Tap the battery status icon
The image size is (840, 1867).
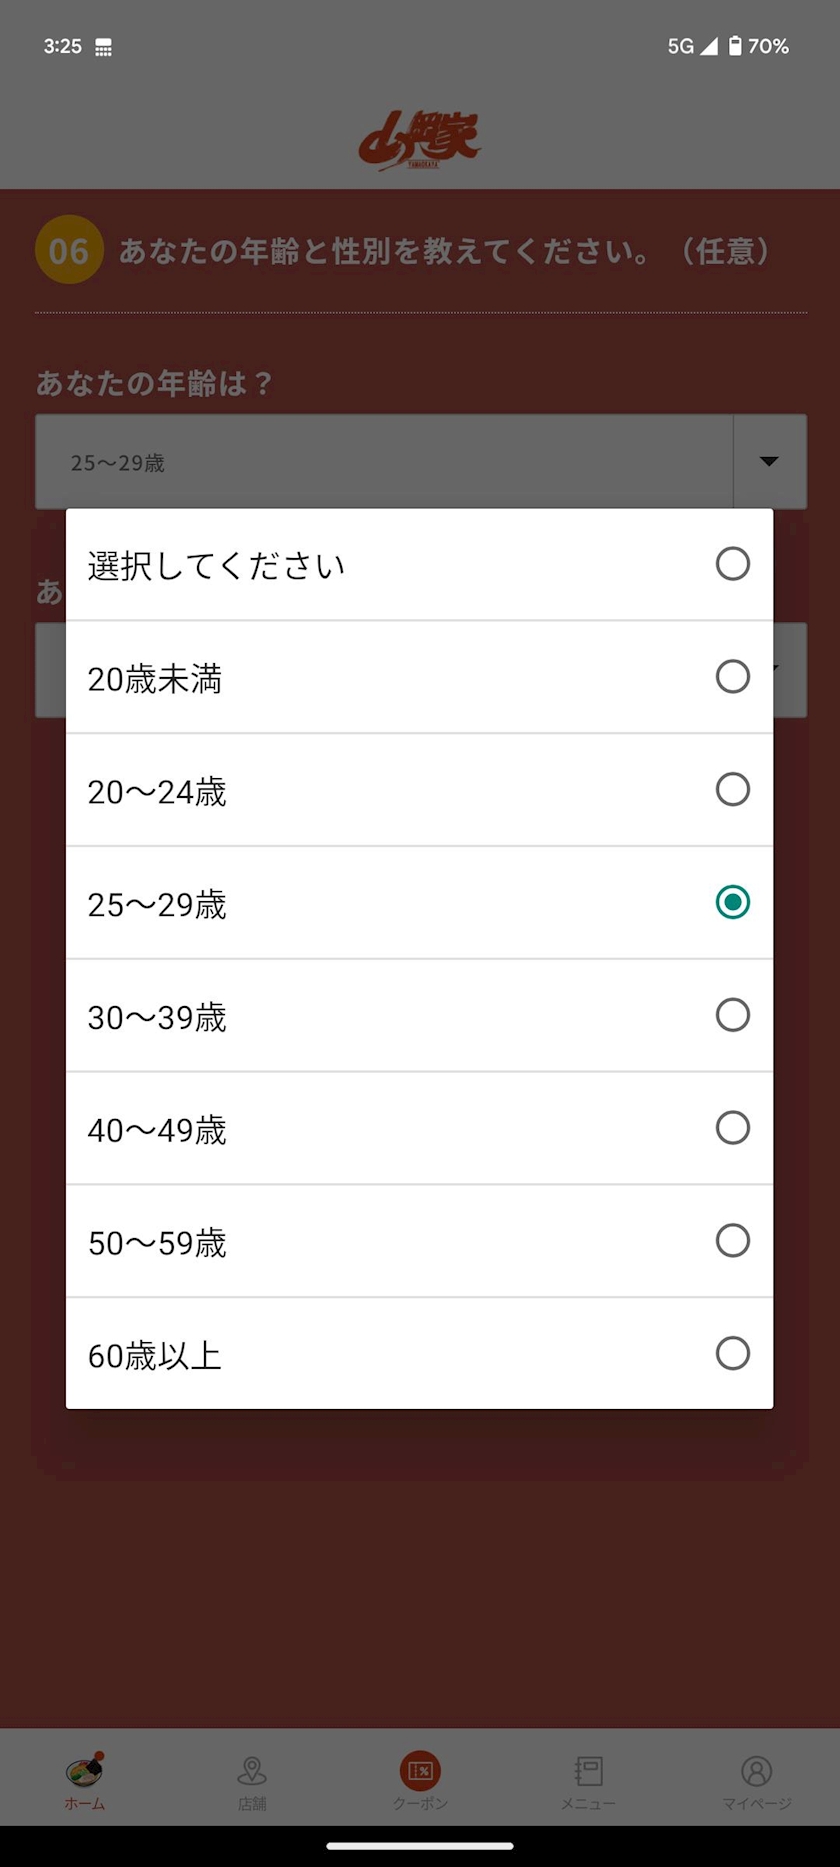click(735, 46)
